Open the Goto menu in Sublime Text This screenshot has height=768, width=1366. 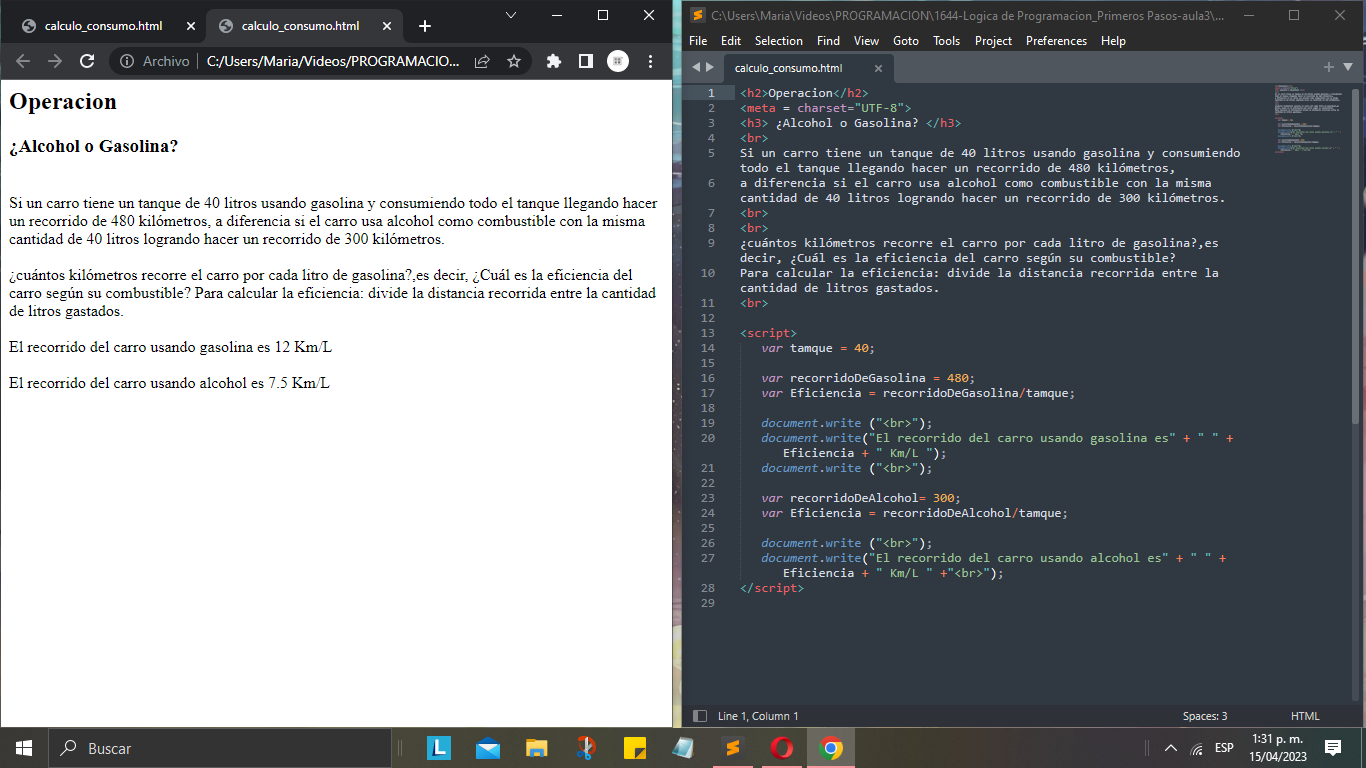click(x=906, y=41)
